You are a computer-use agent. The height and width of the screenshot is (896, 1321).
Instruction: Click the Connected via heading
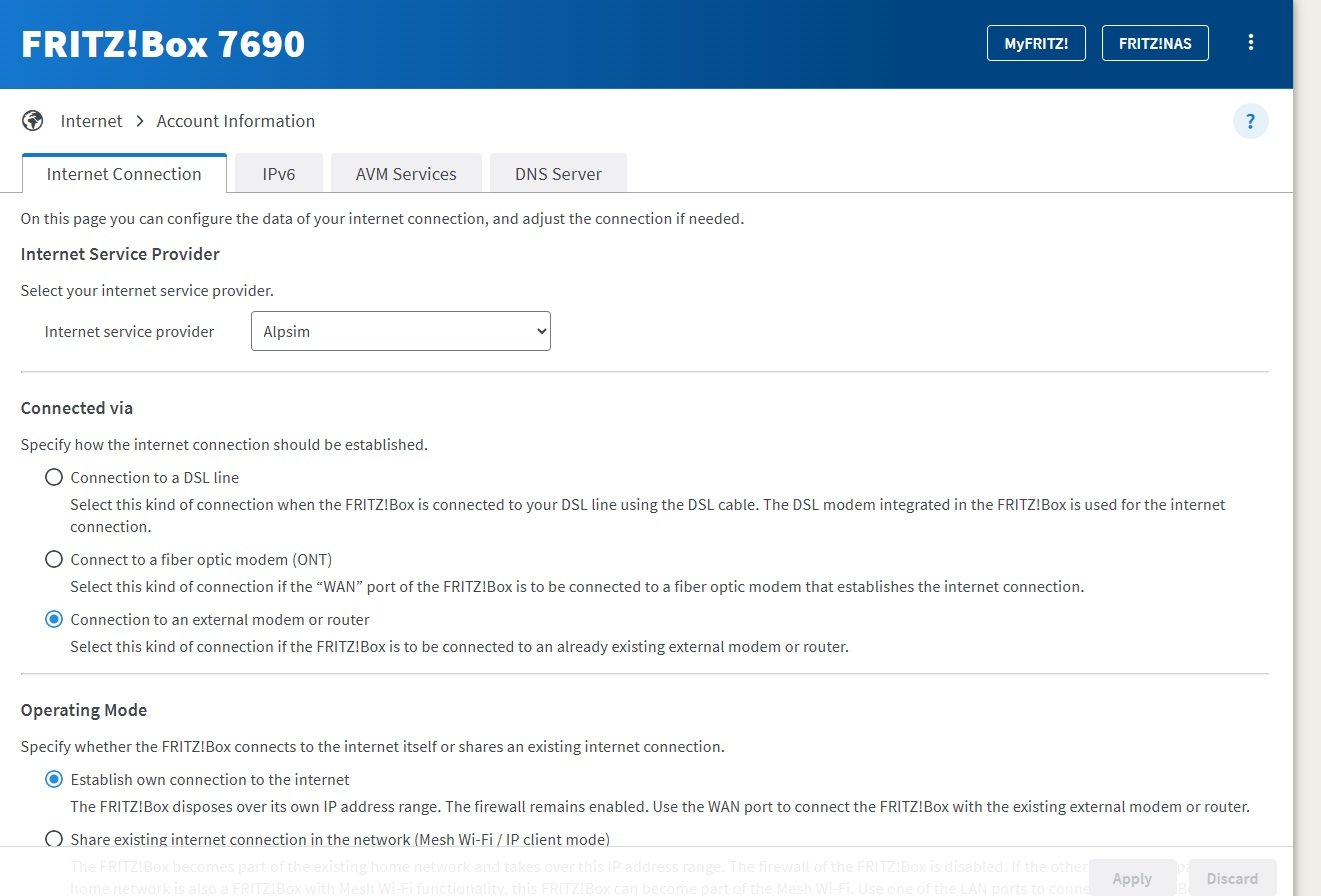coord(77,408)
